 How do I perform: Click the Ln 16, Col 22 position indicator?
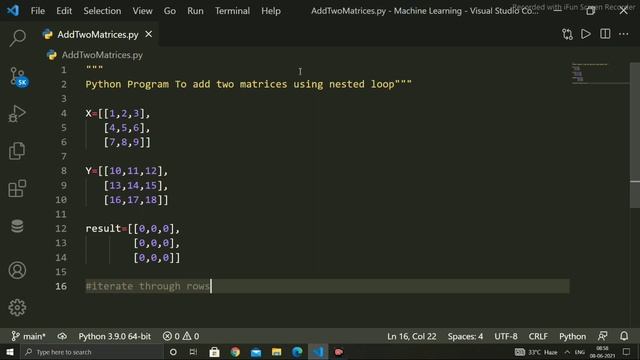(412, 336)
